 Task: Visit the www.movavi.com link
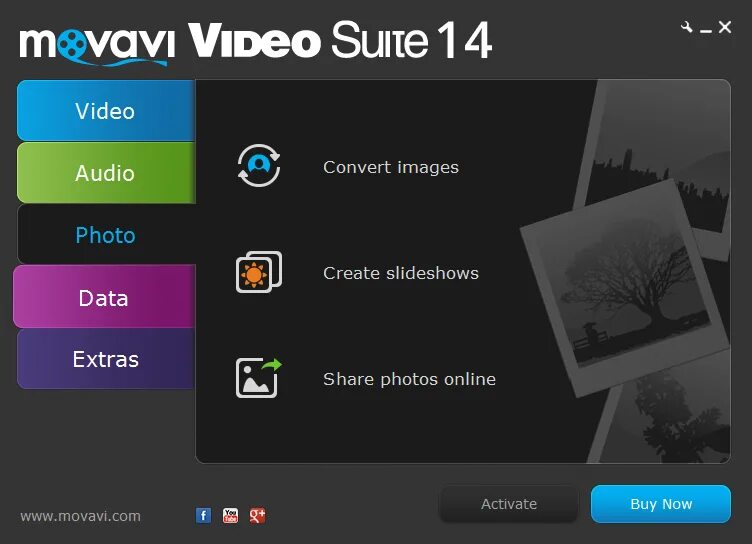[81, 516]
